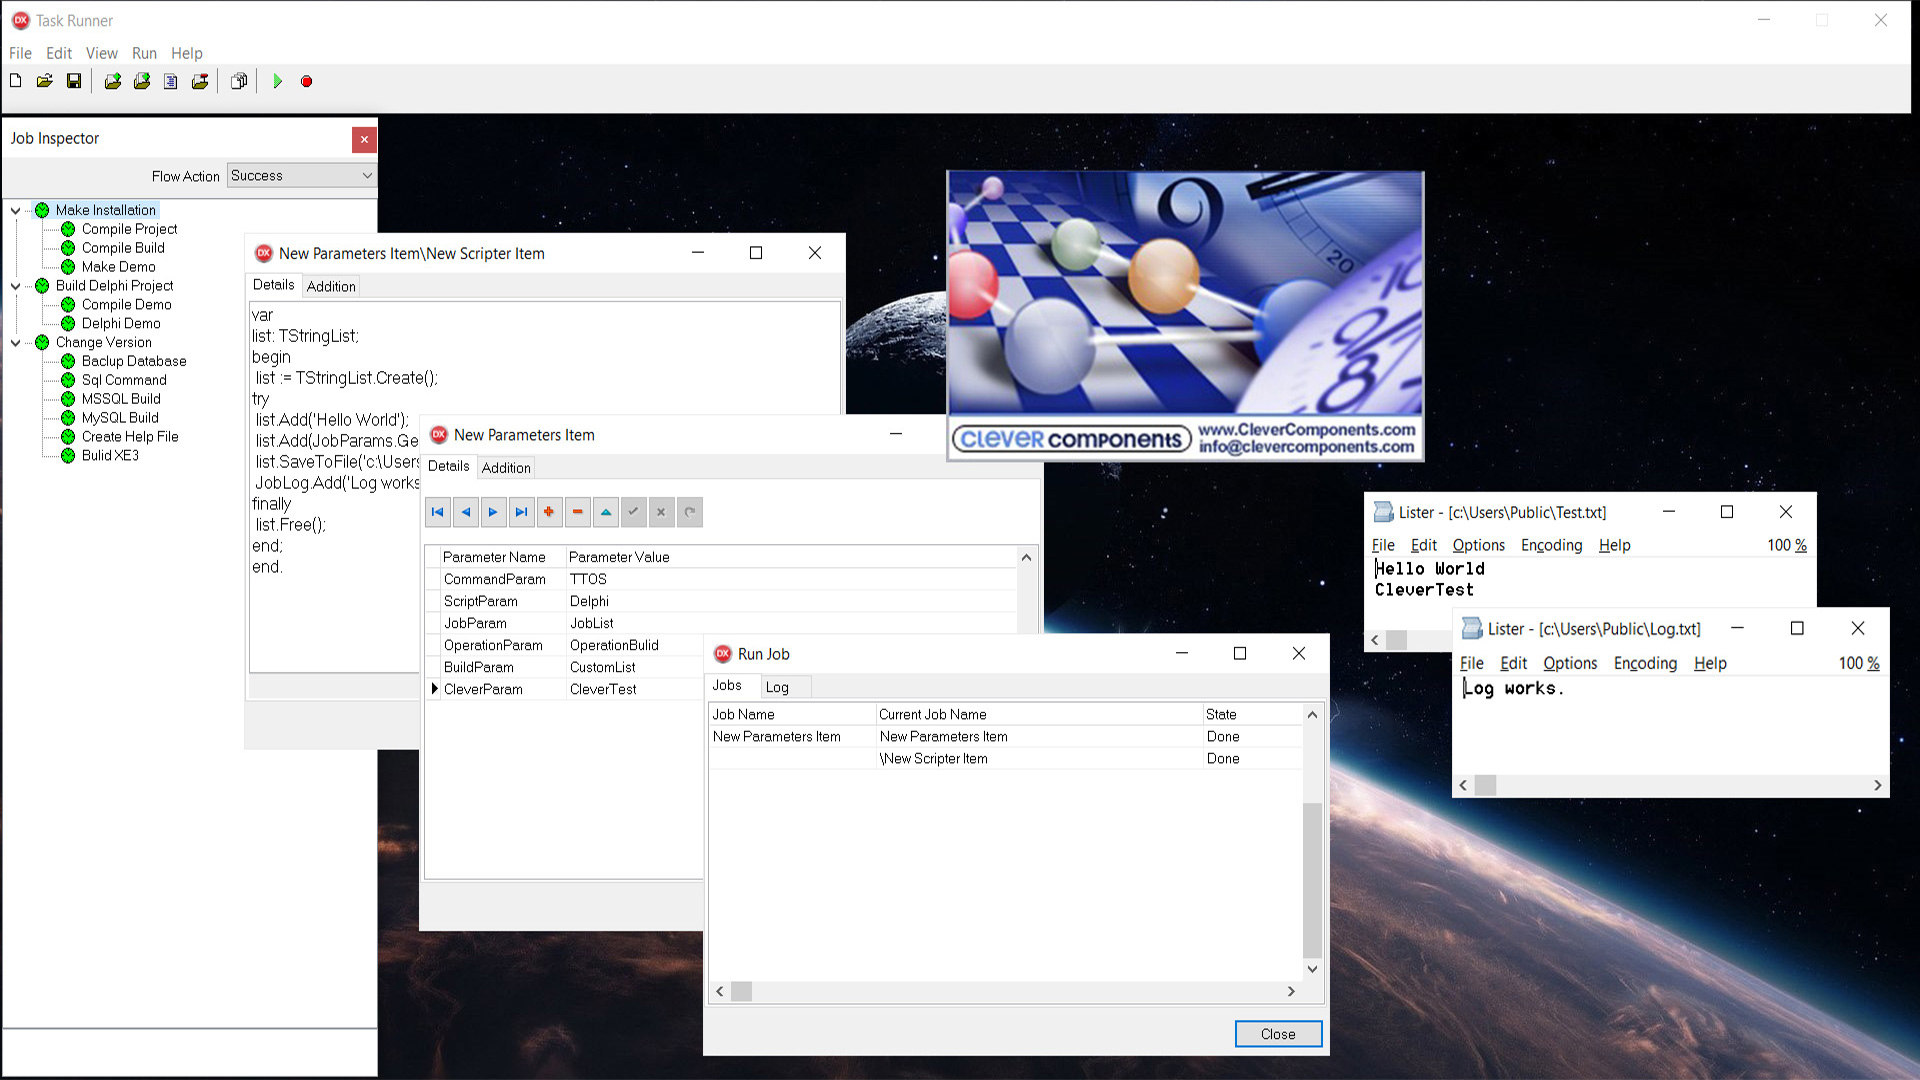Open Addition tab in New Parameters Item
This screenshot has width=1920, height=1080.
506,468
